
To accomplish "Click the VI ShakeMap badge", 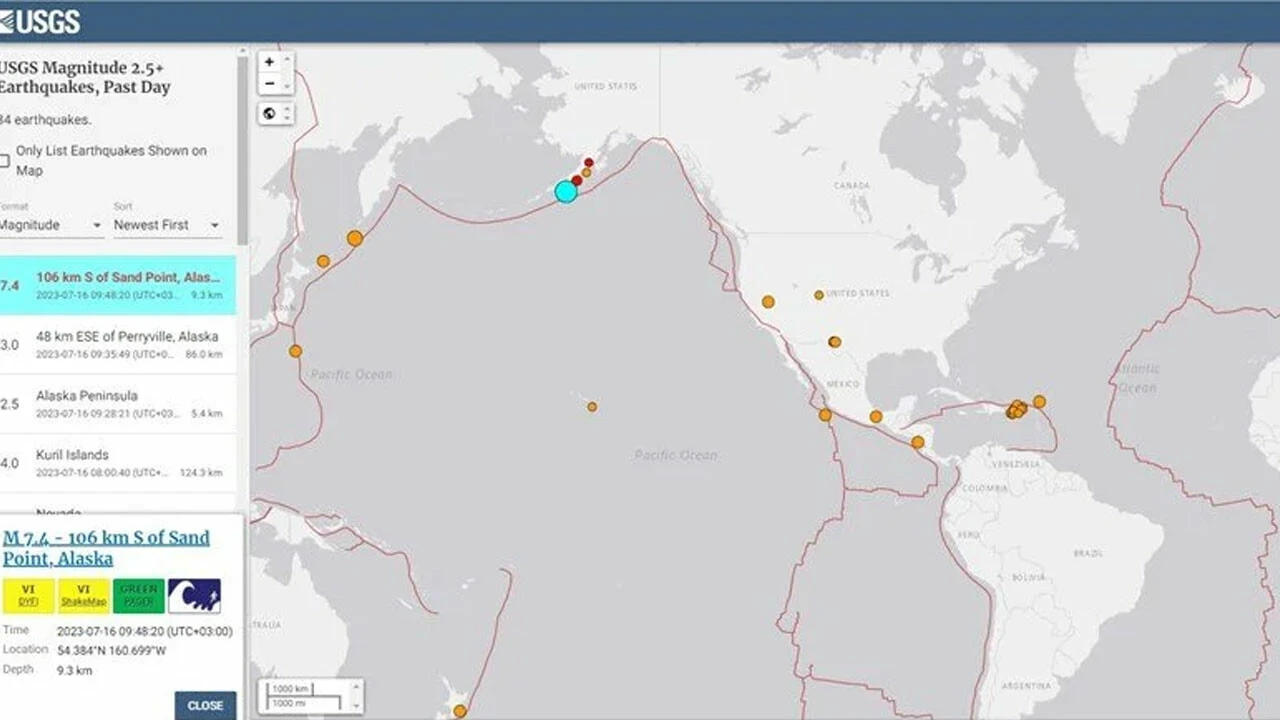I will coord(86,592).
